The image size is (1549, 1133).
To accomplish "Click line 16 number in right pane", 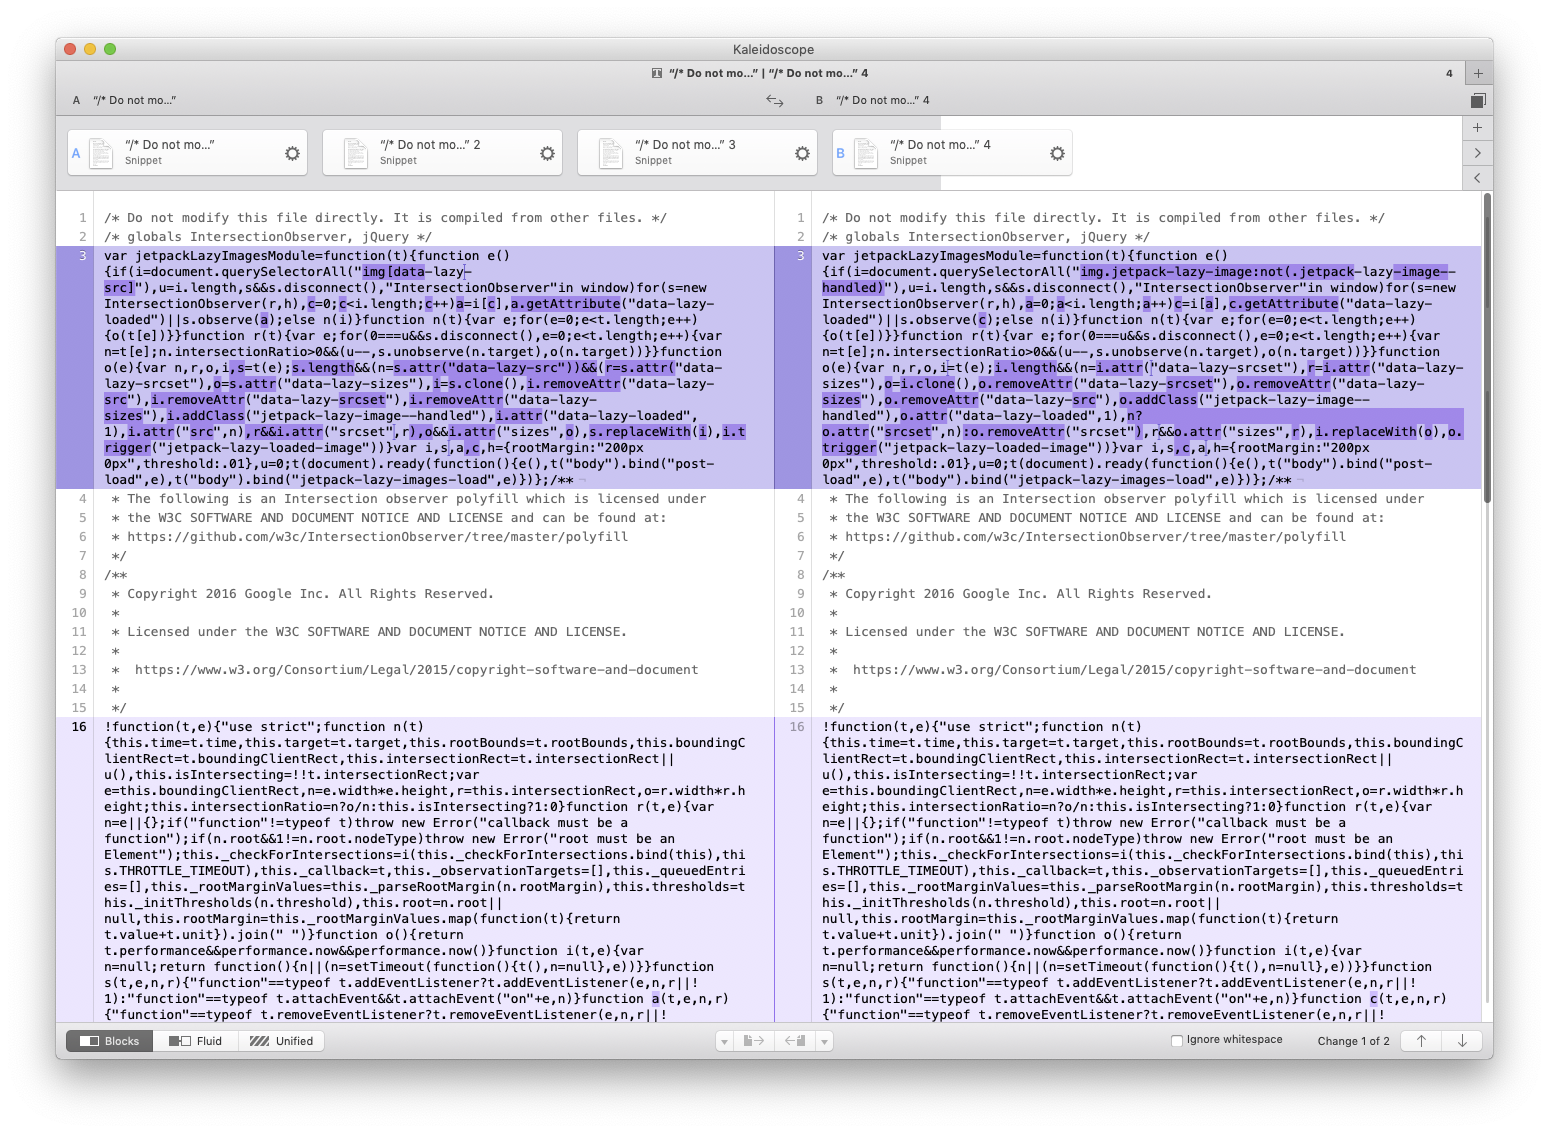I will (797, 727).
